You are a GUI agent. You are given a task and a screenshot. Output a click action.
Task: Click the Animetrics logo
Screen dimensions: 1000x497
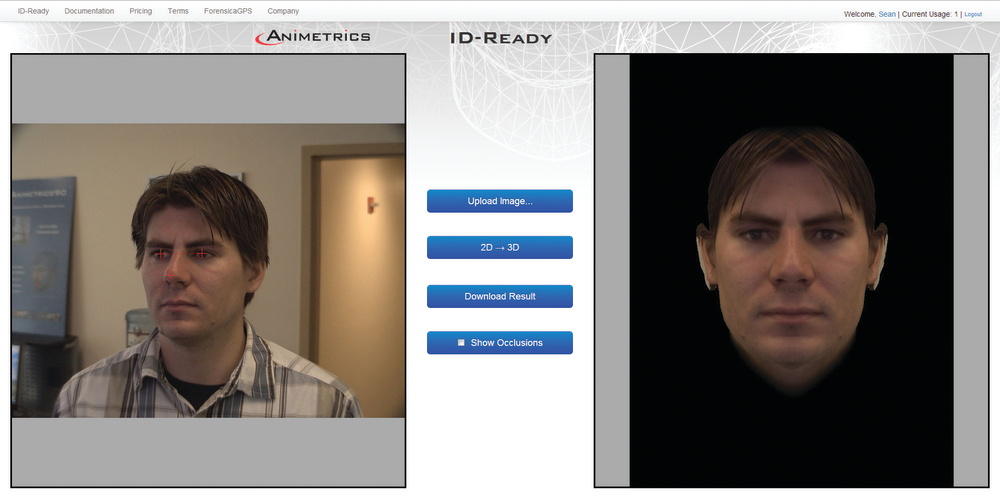point(312,37)
